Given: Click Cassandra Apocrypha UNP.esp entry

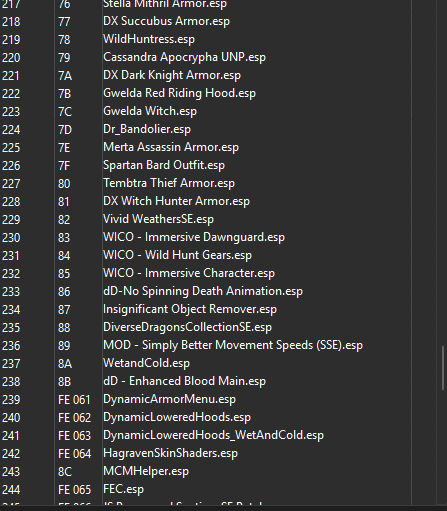Looking at the screenshot, I should click(x=184, y=57).
